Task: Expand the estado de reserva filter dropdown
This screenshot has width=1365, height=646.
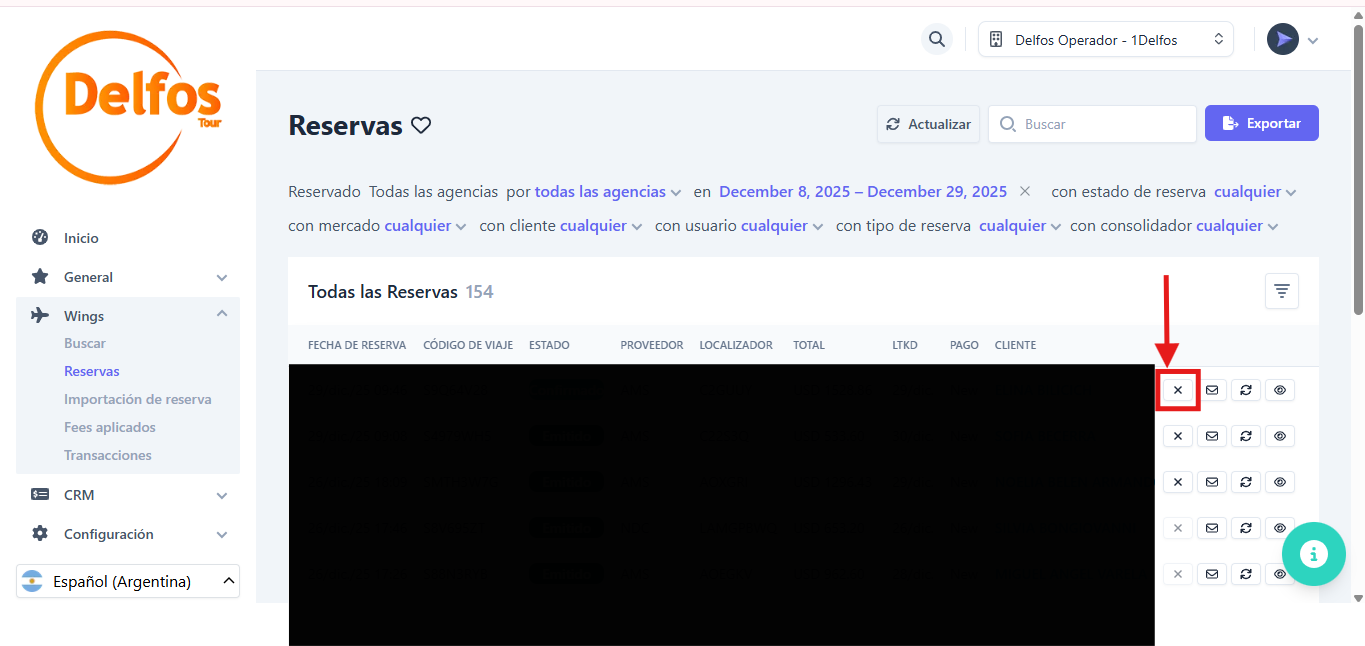Action: (x=1255, y=192)
